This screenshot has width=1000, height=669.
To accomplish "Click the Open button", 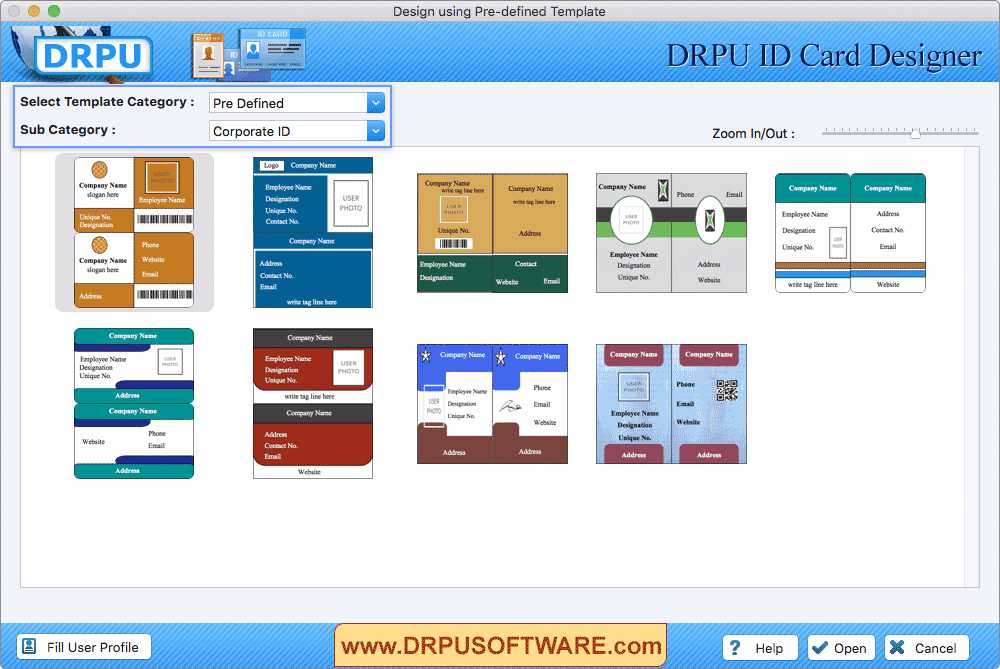I will (841, 648).
